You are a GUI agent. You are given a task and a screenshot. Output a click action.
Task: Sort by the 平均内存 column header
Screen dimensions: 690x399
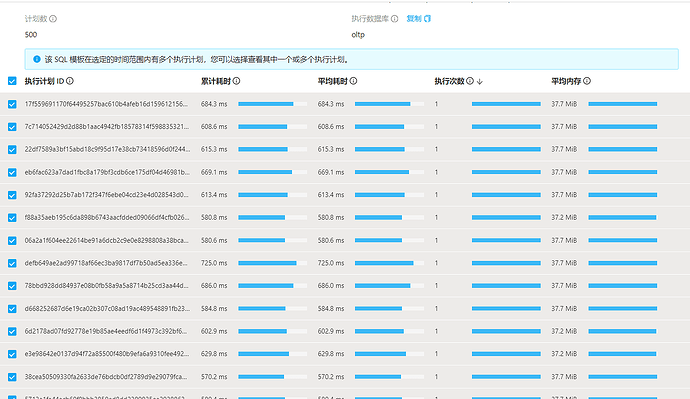coord(566,81)
